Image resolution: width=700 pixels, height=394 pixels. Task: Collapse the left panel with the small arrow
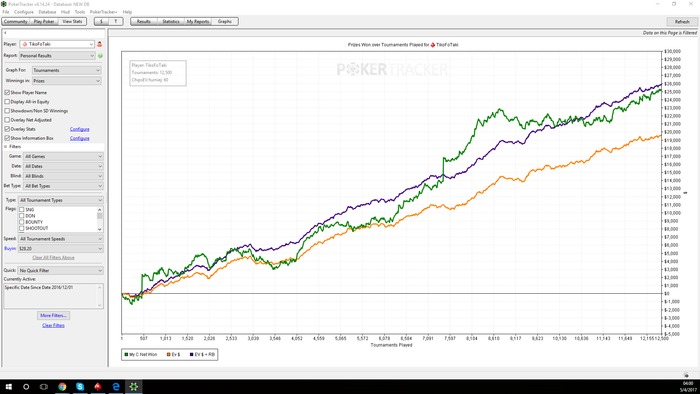pos(5,33)
